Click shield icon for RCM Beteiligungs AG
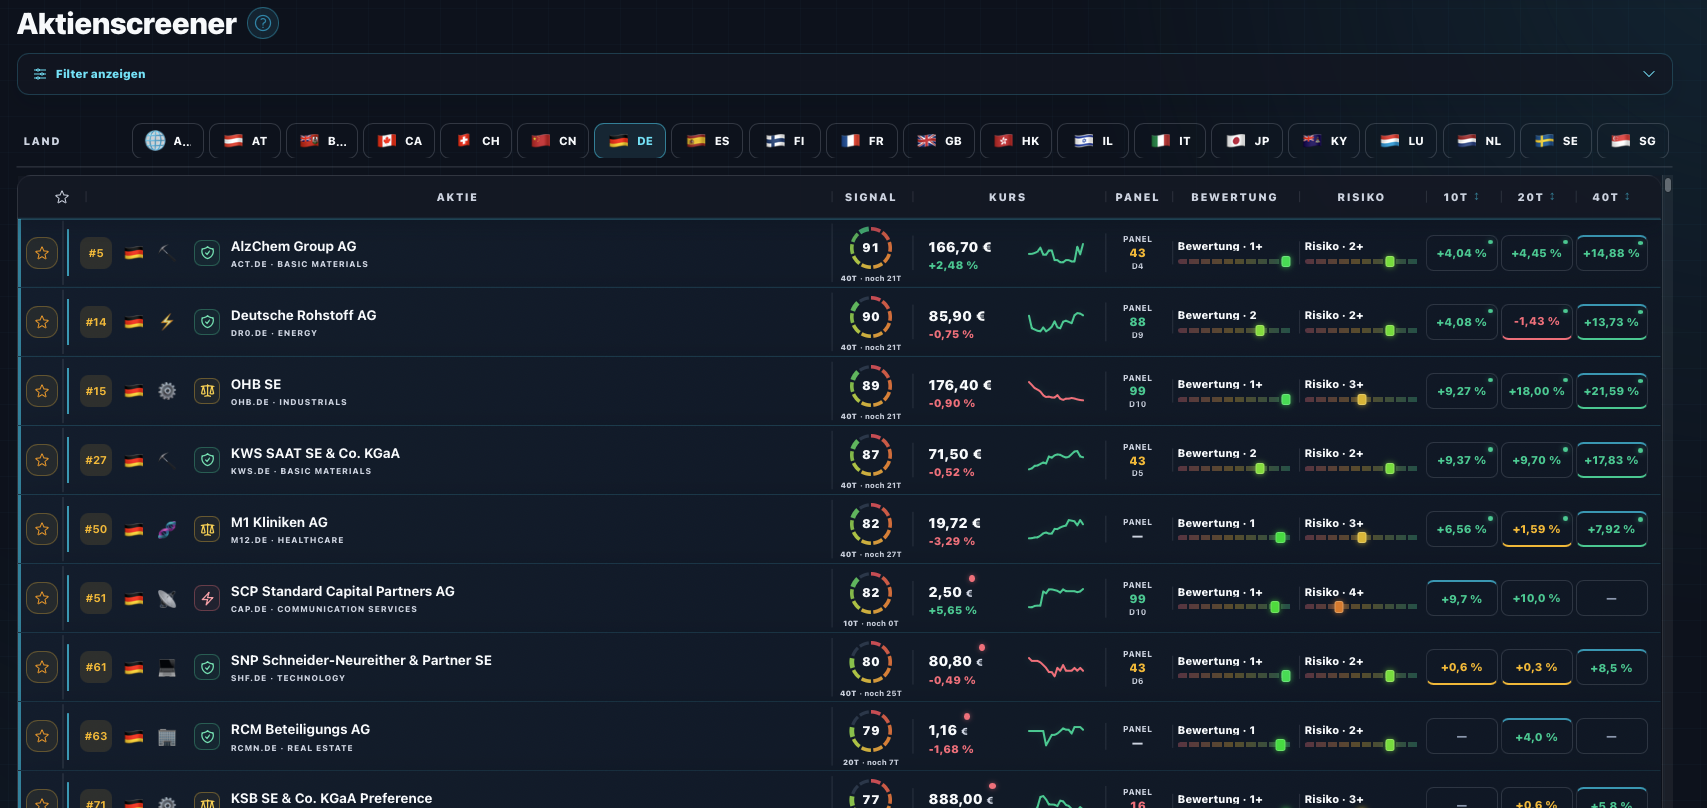The image size is (1707, 808). (207, 737)
